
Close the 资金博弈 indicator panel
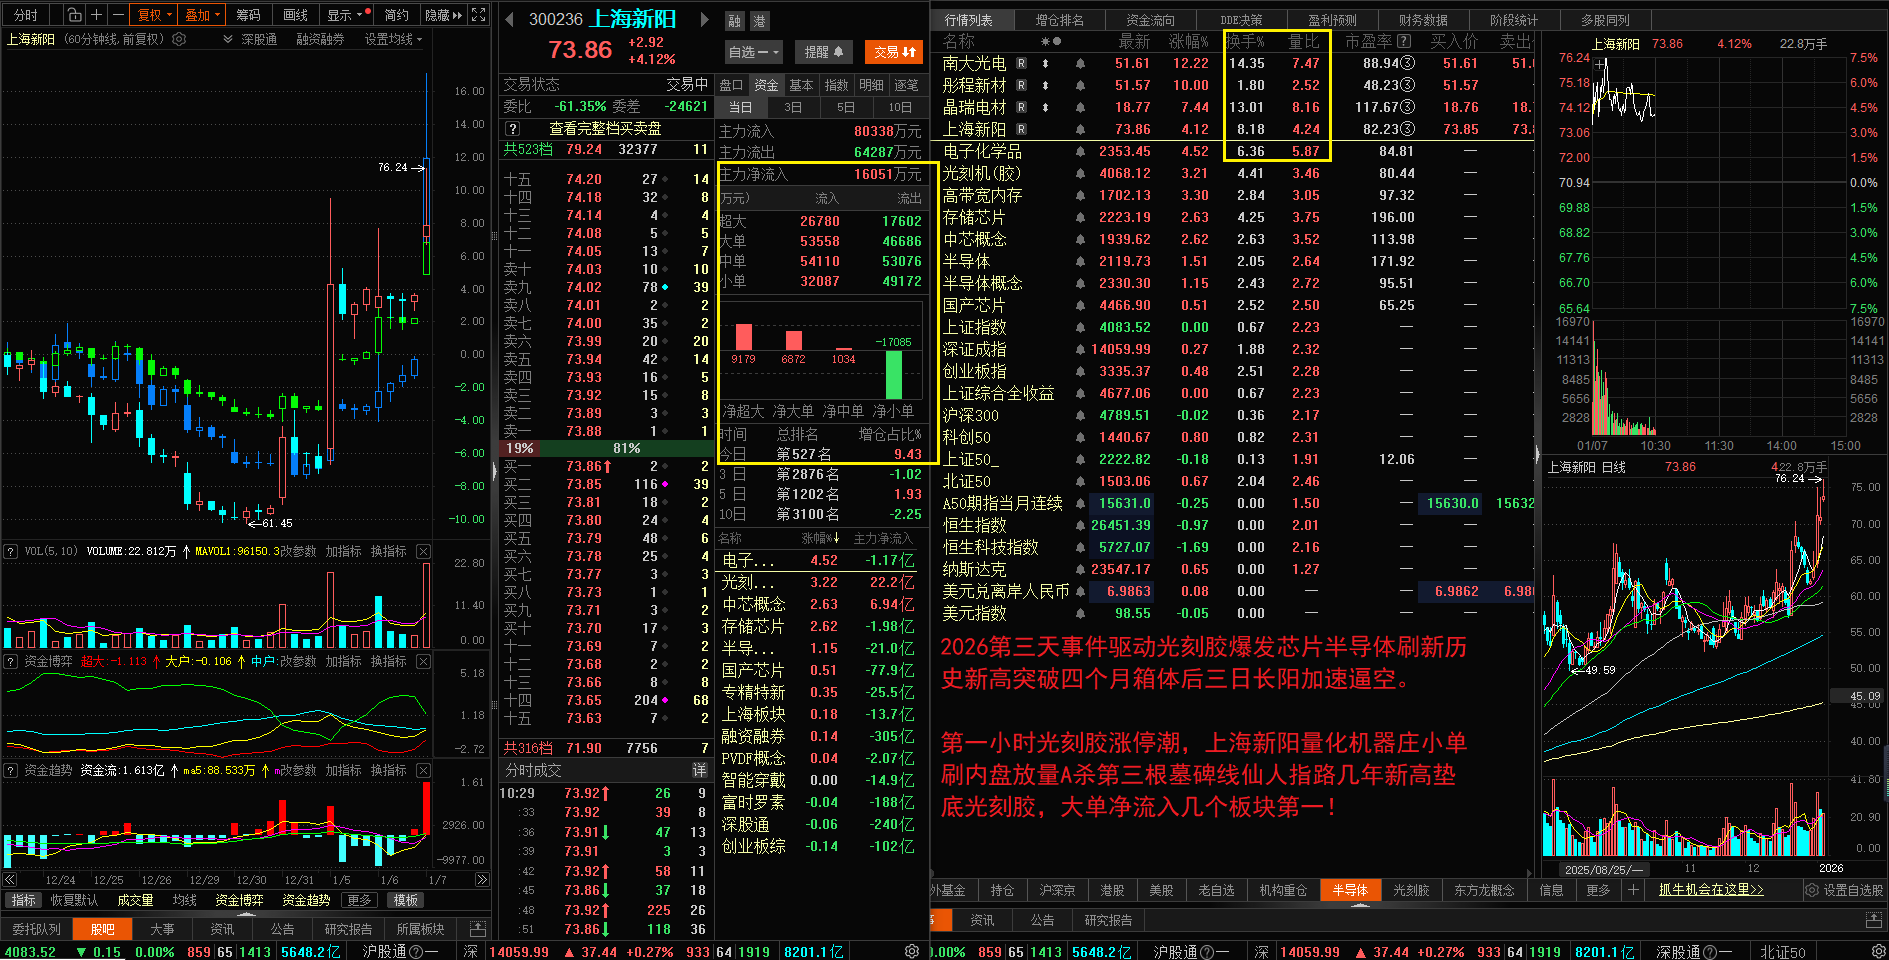424,661
